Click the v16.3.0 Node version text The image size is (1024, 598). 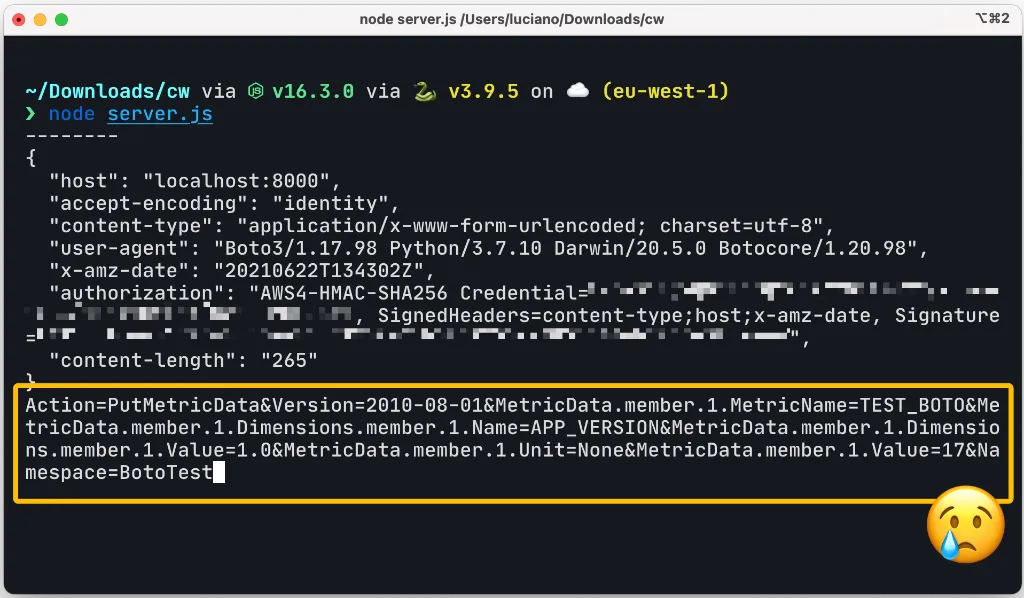[315, 91]
